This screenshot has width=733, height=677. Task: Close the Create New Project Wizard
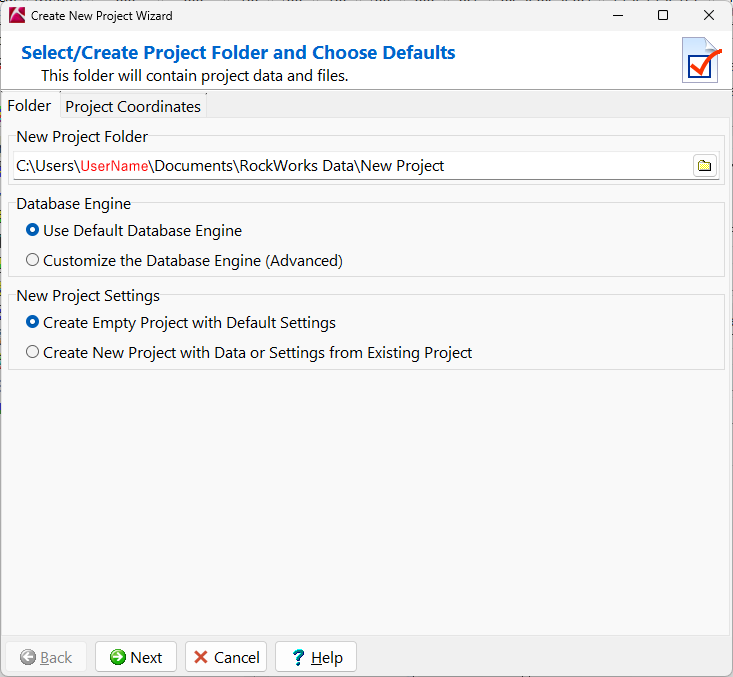pos(709,15)
